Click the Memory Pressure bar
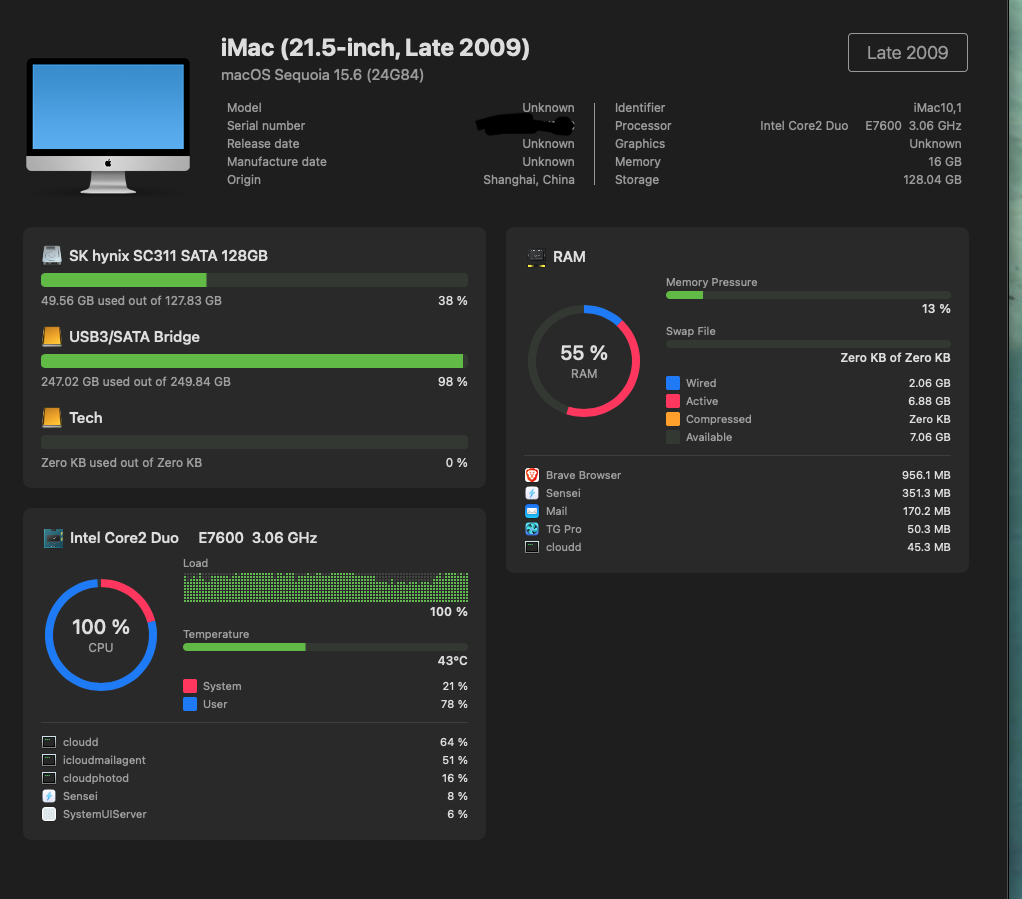Image resolution: width=1022 pixels, height=899 pixels. pos(808,295)
